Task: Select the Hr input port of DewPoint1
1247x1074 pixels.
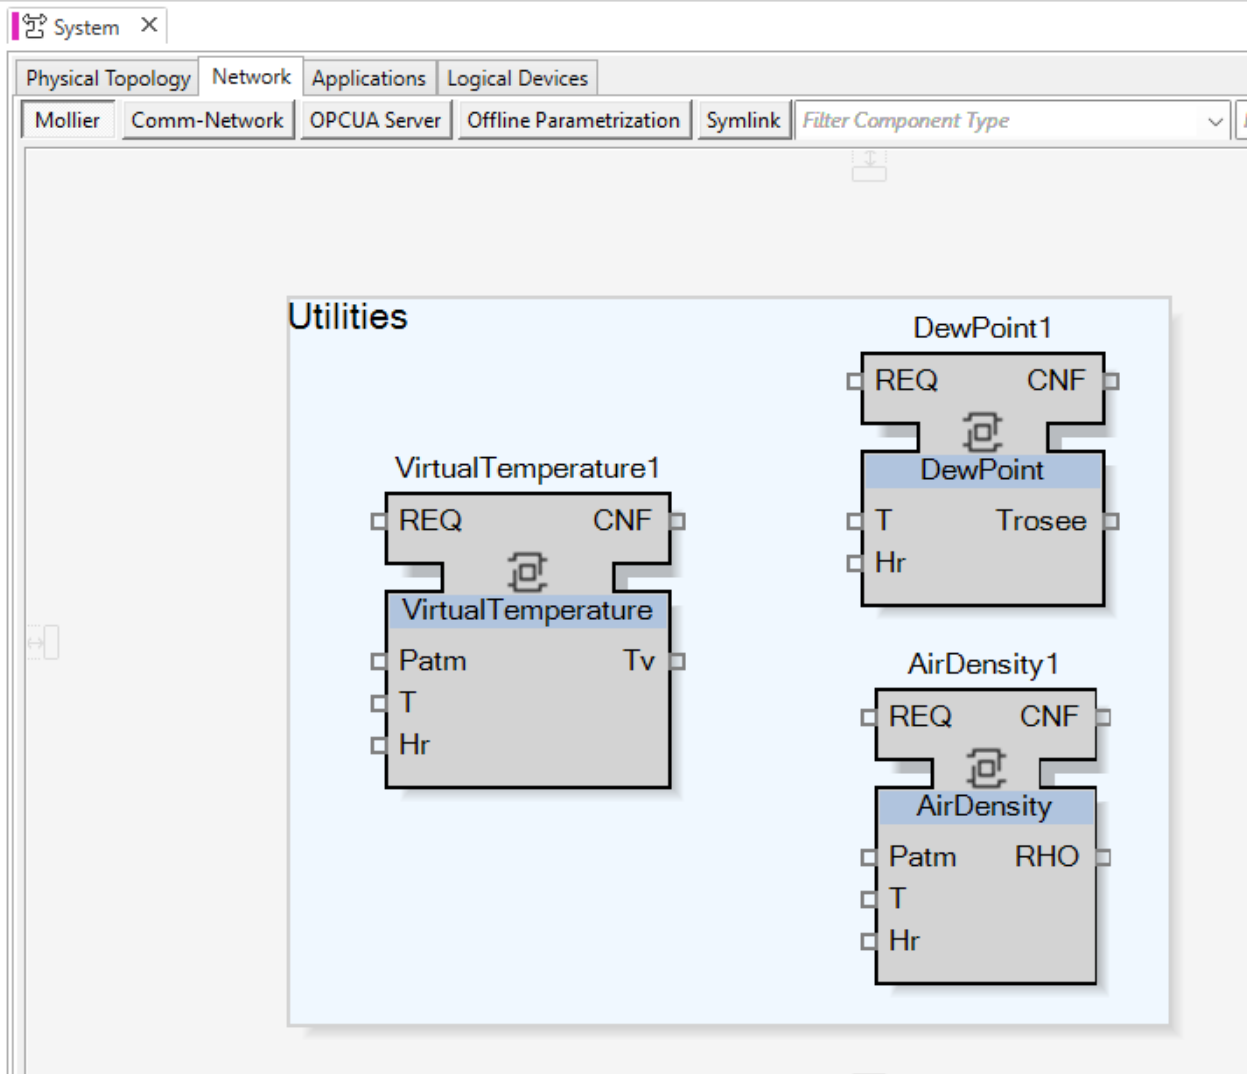Action: (x=854, y=563)
